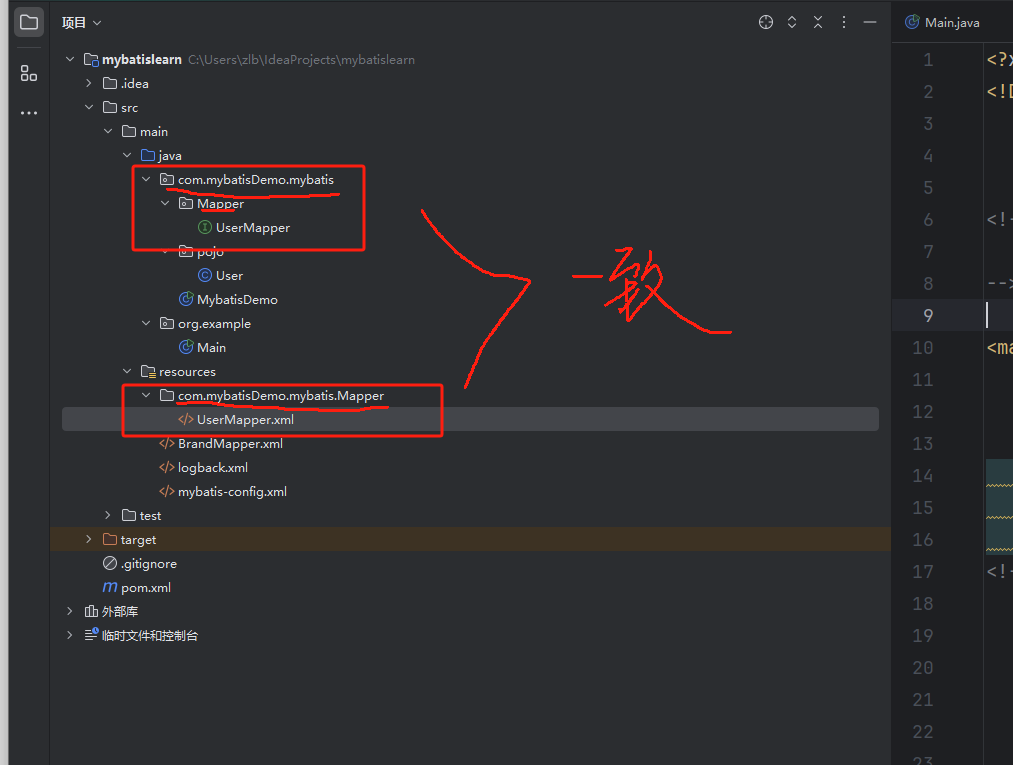Screen dimensions: 1013x765
Task: Select the UserMapper interface icon
Action: (x=205, y=227)
